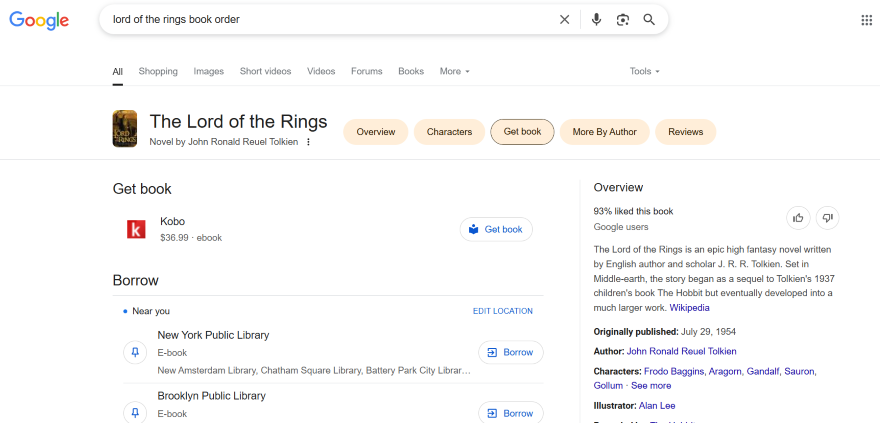The image size is (880, 423).
Task: Pin Brooklyn Public Library with pin icon
Action: point(135,413)
